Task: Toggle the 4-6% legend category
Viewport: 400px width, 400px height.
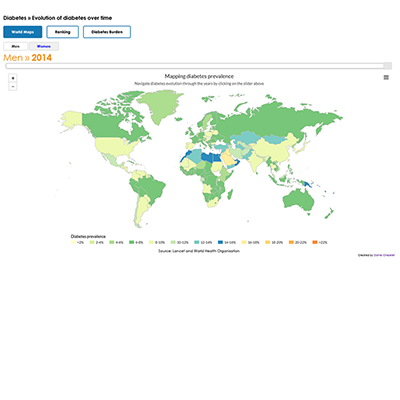Action: click(116, 242)
